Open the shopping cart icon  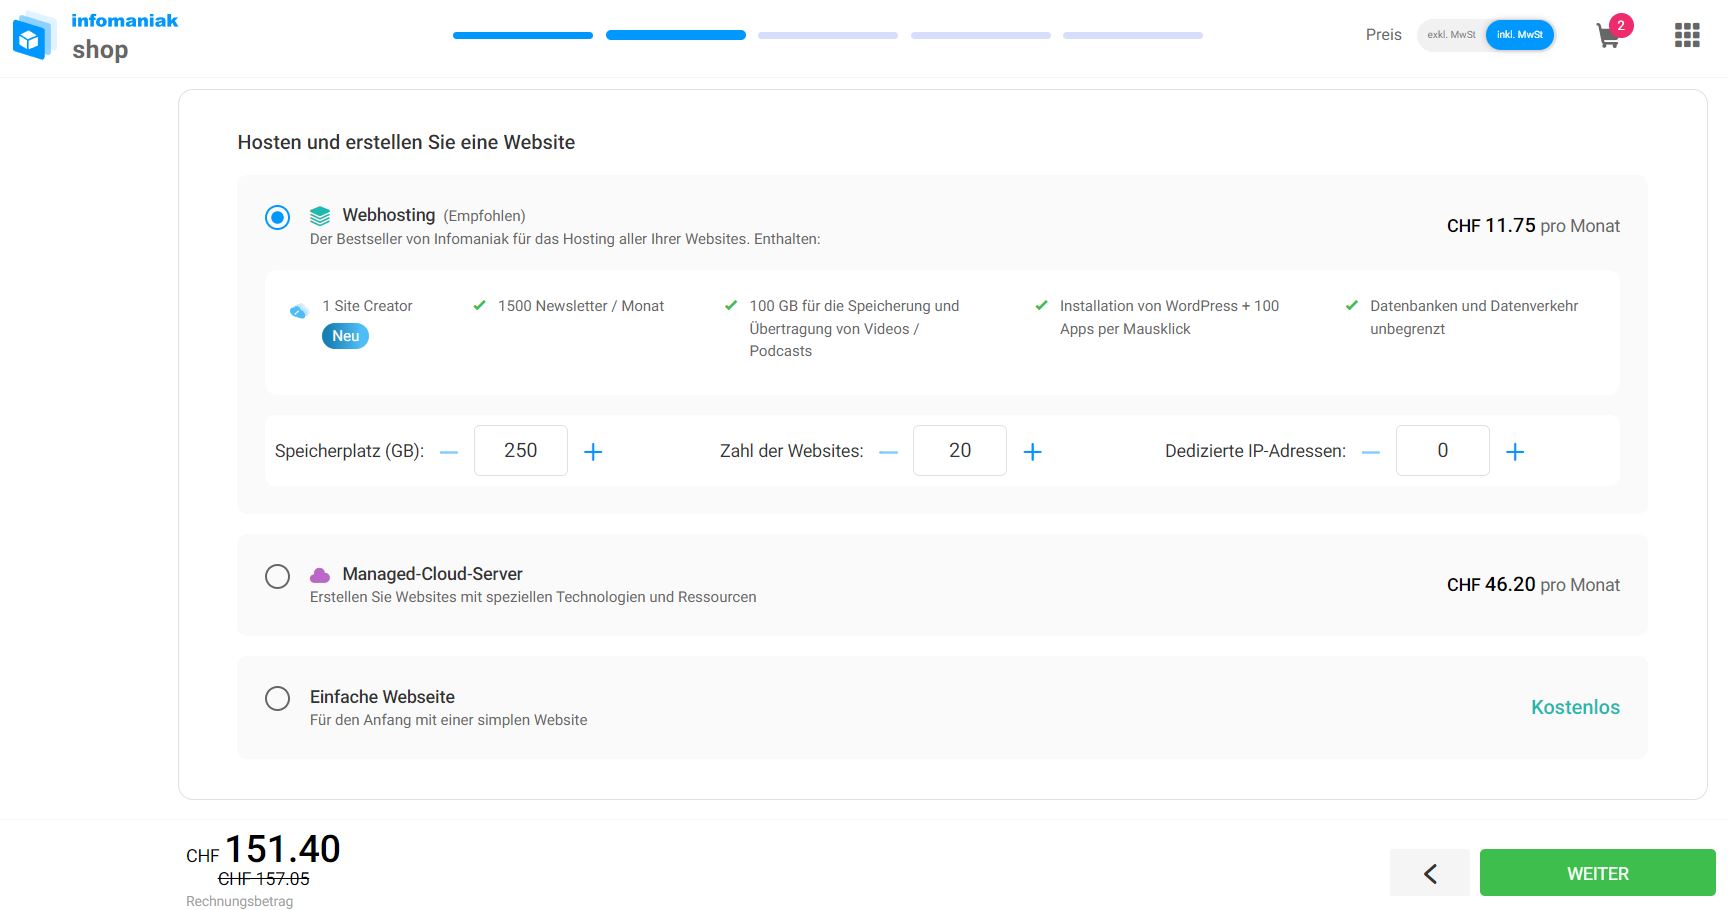click(1608, 37)
